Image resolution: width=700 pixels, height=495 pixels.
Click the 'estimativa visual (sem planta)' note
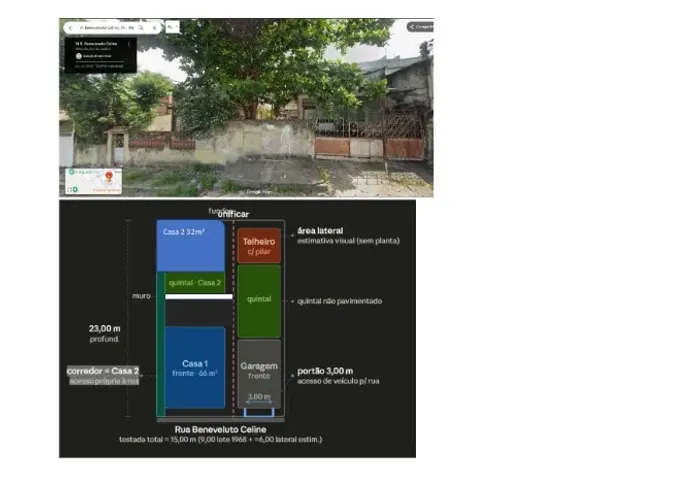[x=348, y=241]
